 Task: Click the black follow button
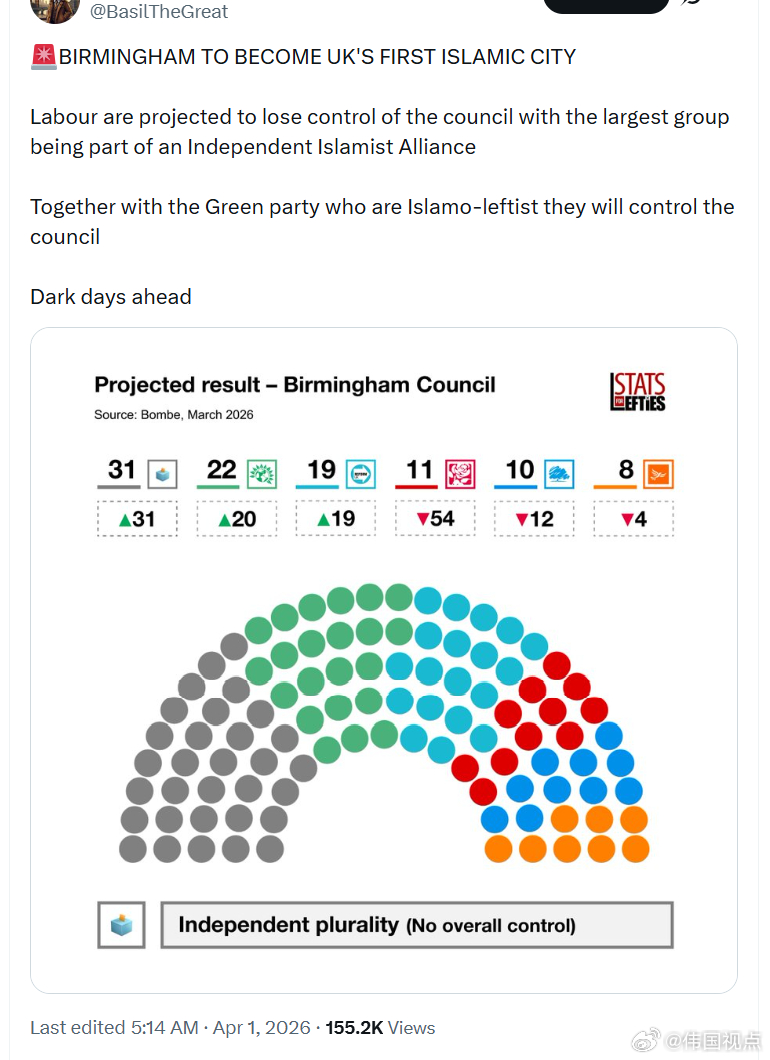(606, 5)
